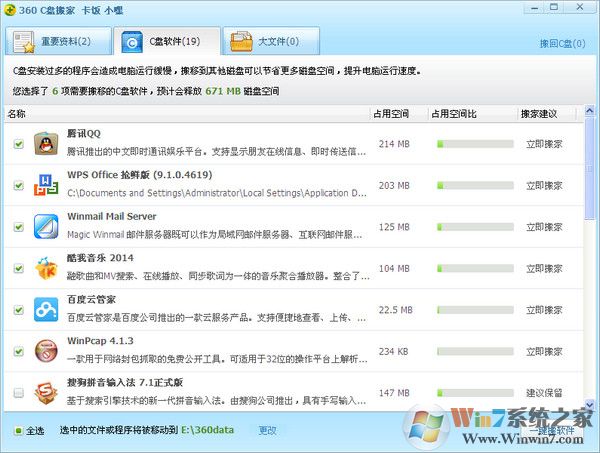The width and height of the screenshot is (600, 453).
Task: Toggle the 全选 select-all checkbox
Action: tap(18, 431)
